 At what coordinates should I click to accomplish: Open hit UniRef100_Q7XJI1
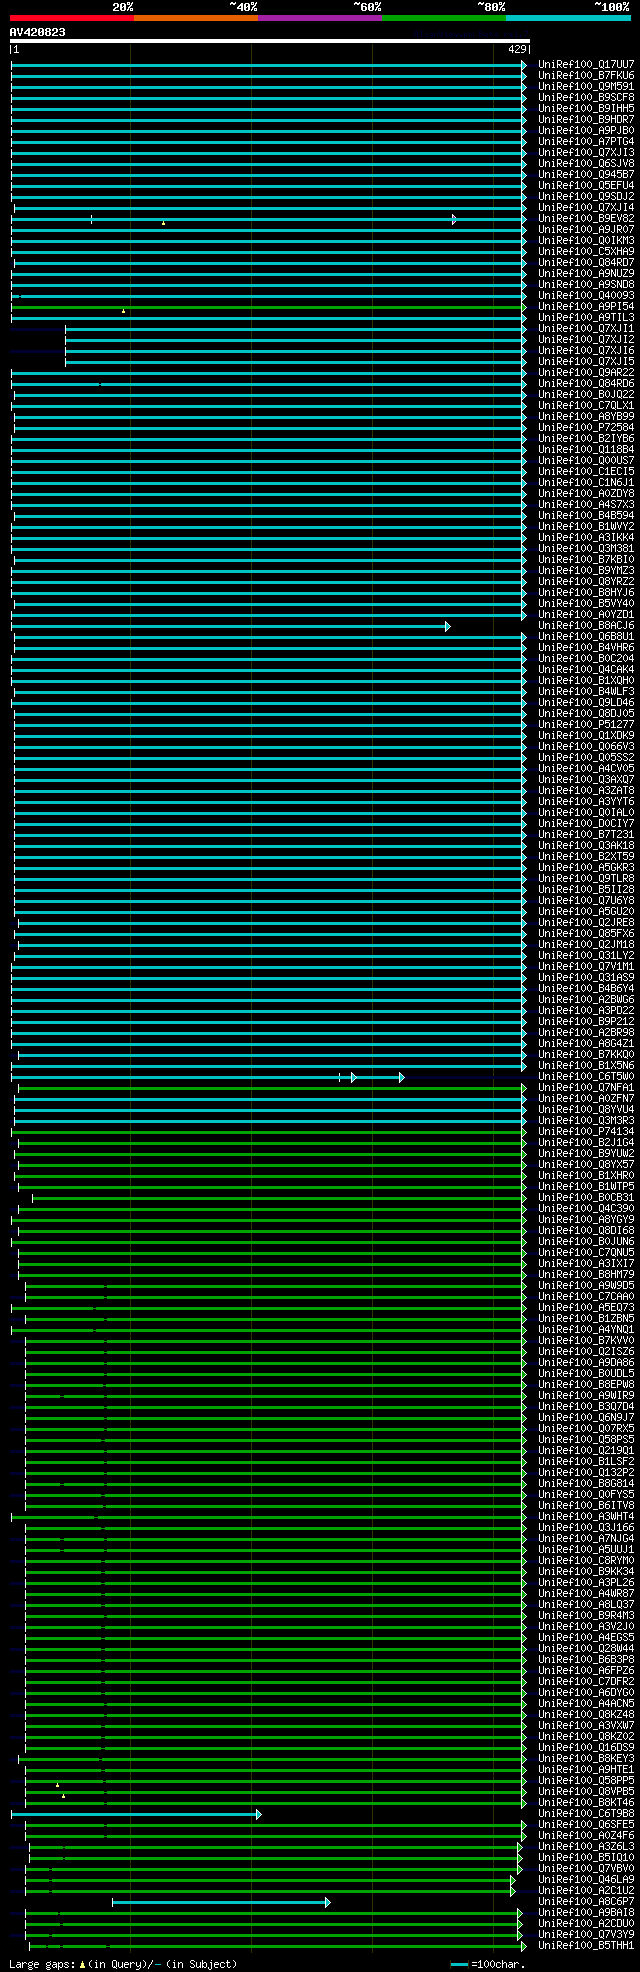point(586,329)
